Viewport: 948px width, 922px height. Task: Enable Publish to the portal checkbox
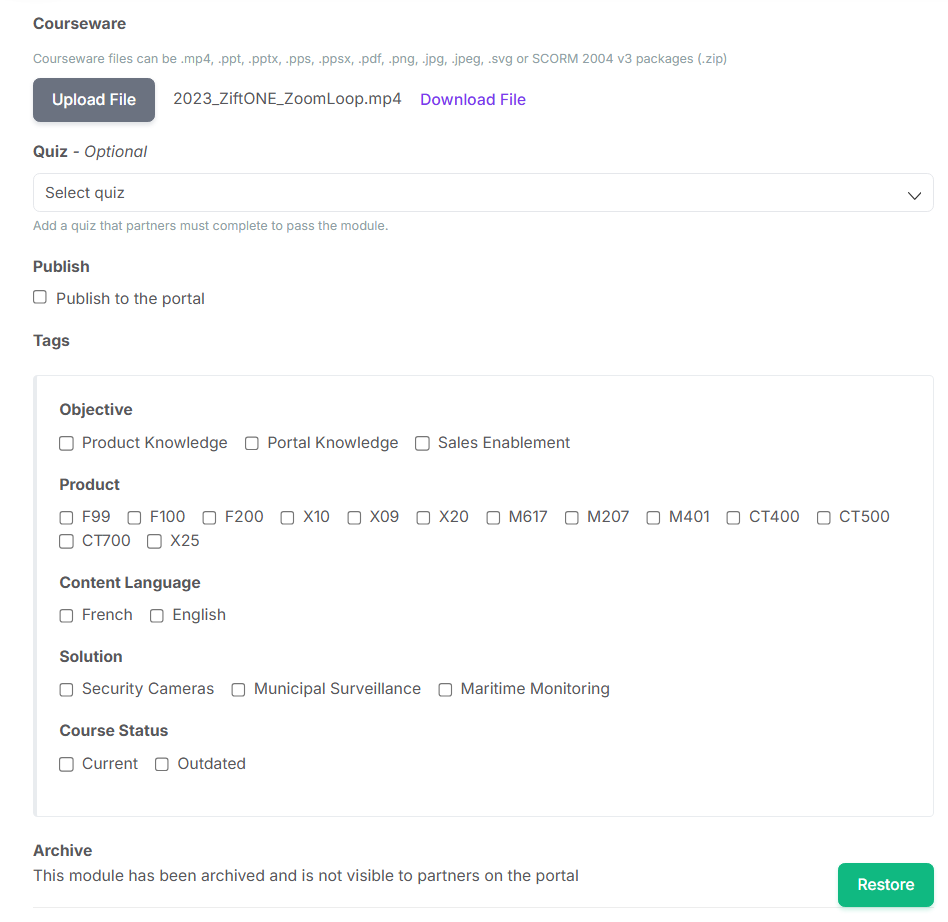40,297
